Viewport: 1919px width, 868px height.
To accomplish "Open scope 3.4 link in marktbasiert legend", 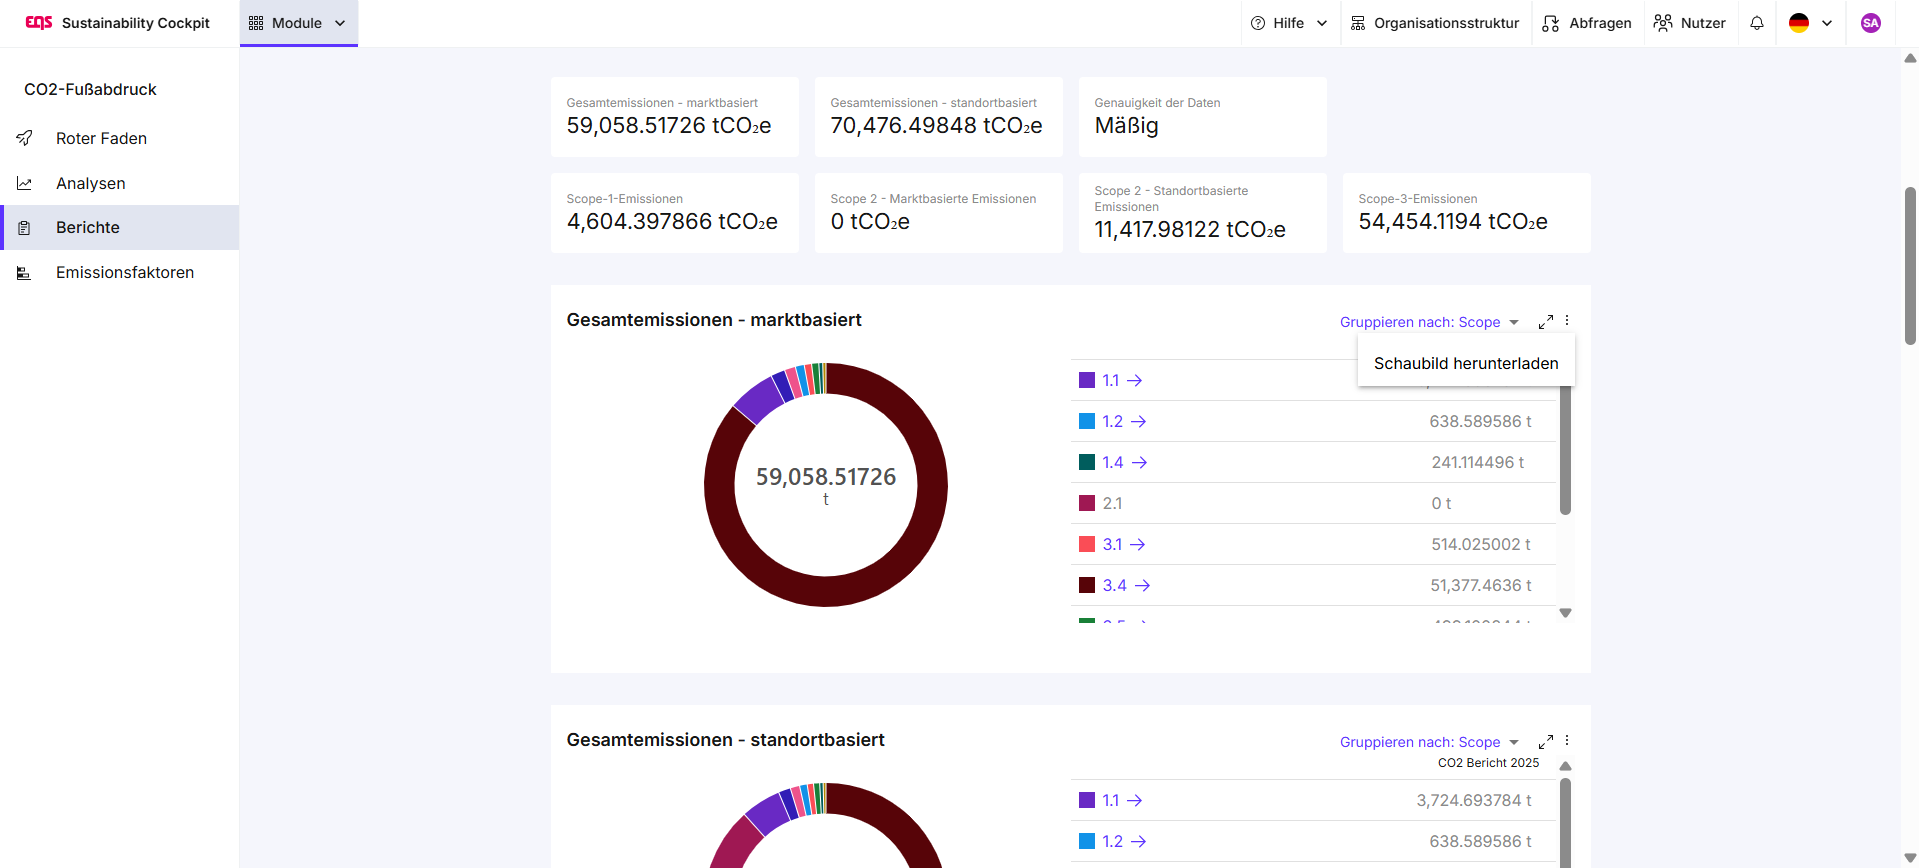I will (x=1115, y=586).
